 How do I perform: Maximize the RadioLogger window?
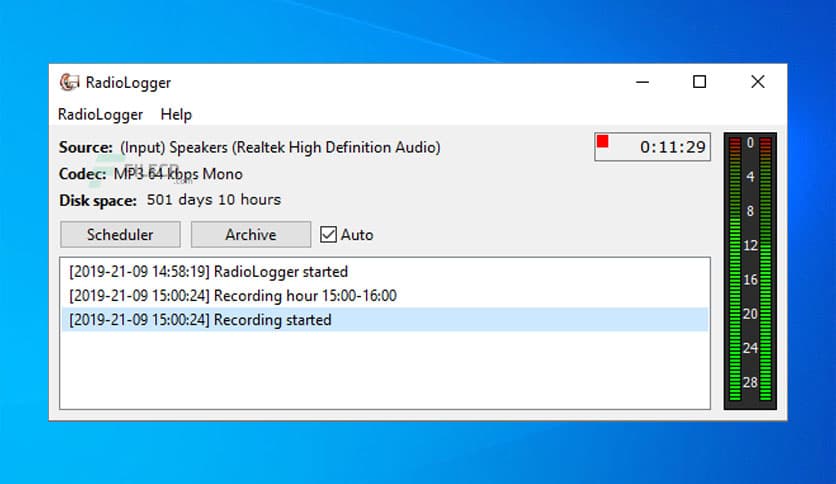tap(700, 82)
